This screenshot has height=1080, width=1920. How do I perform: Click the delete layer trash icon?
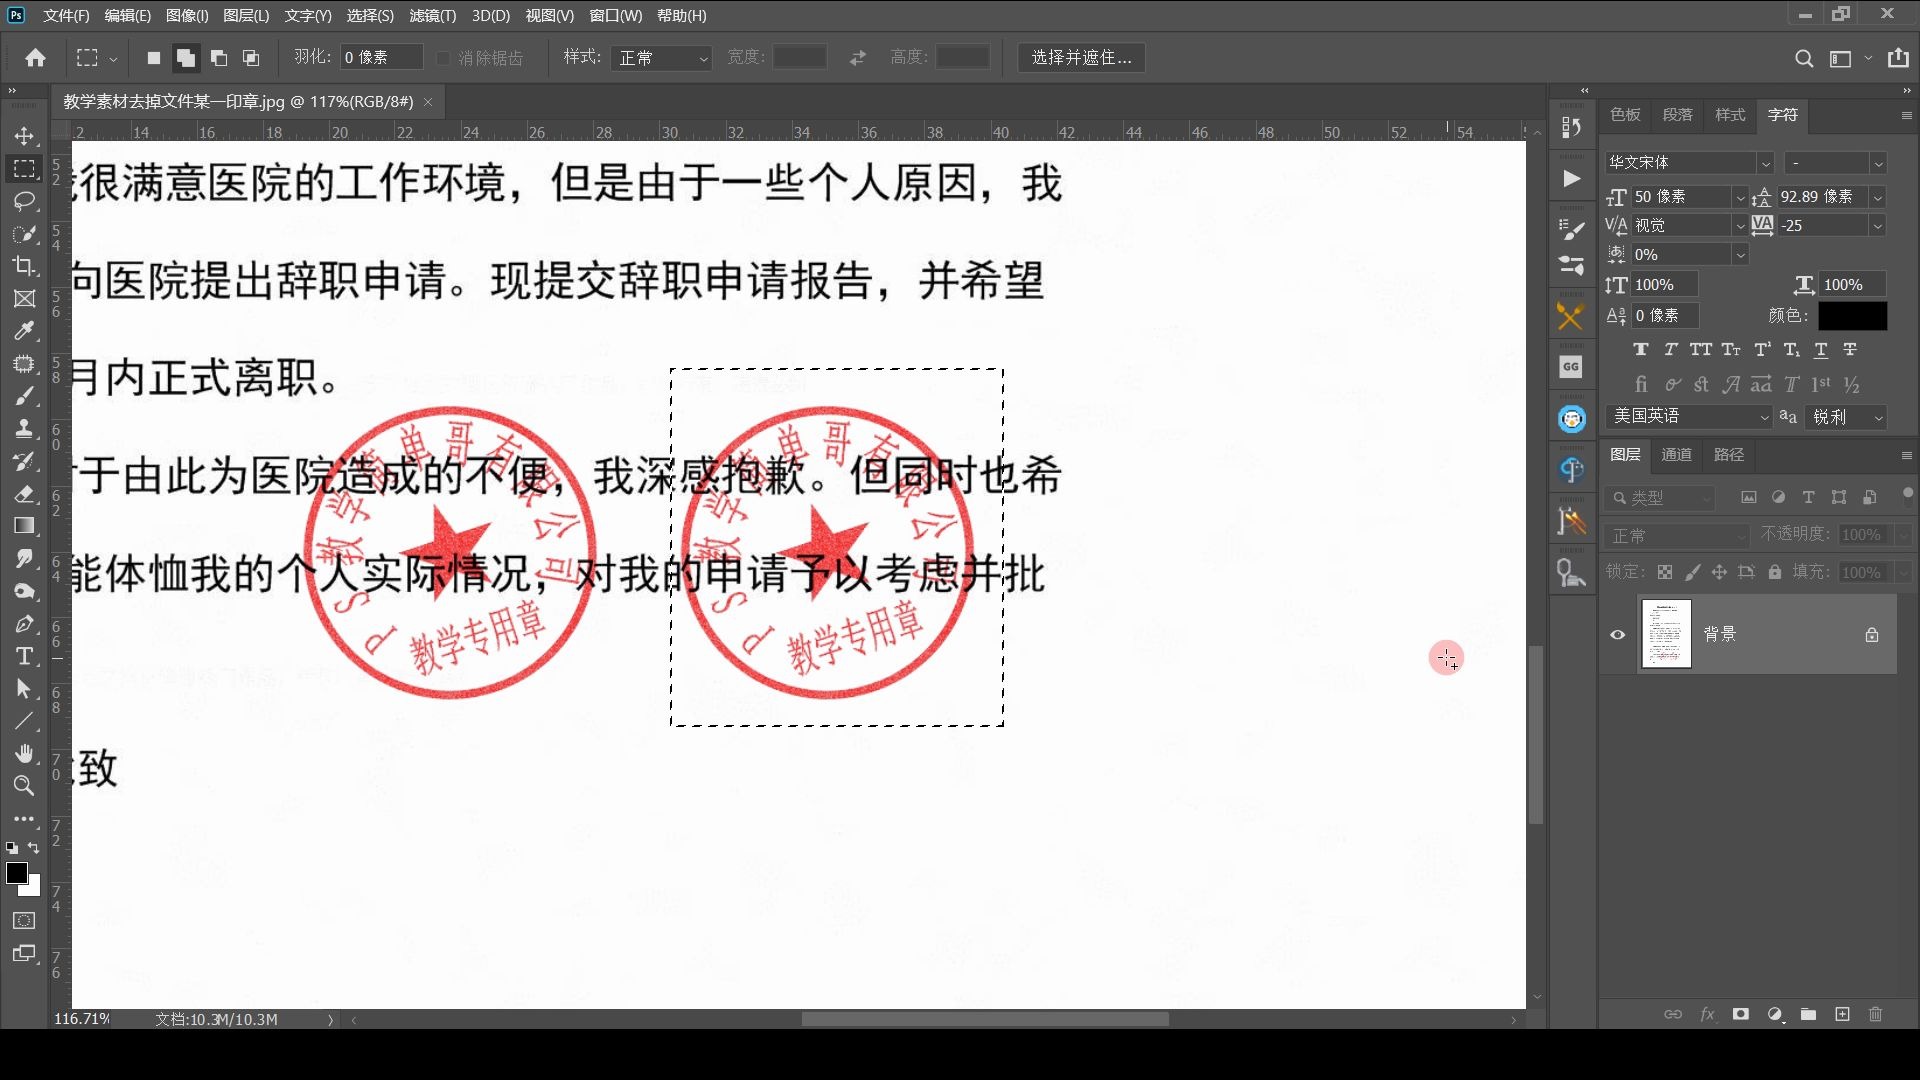pyautogui.click(x=1875, y=1014)
